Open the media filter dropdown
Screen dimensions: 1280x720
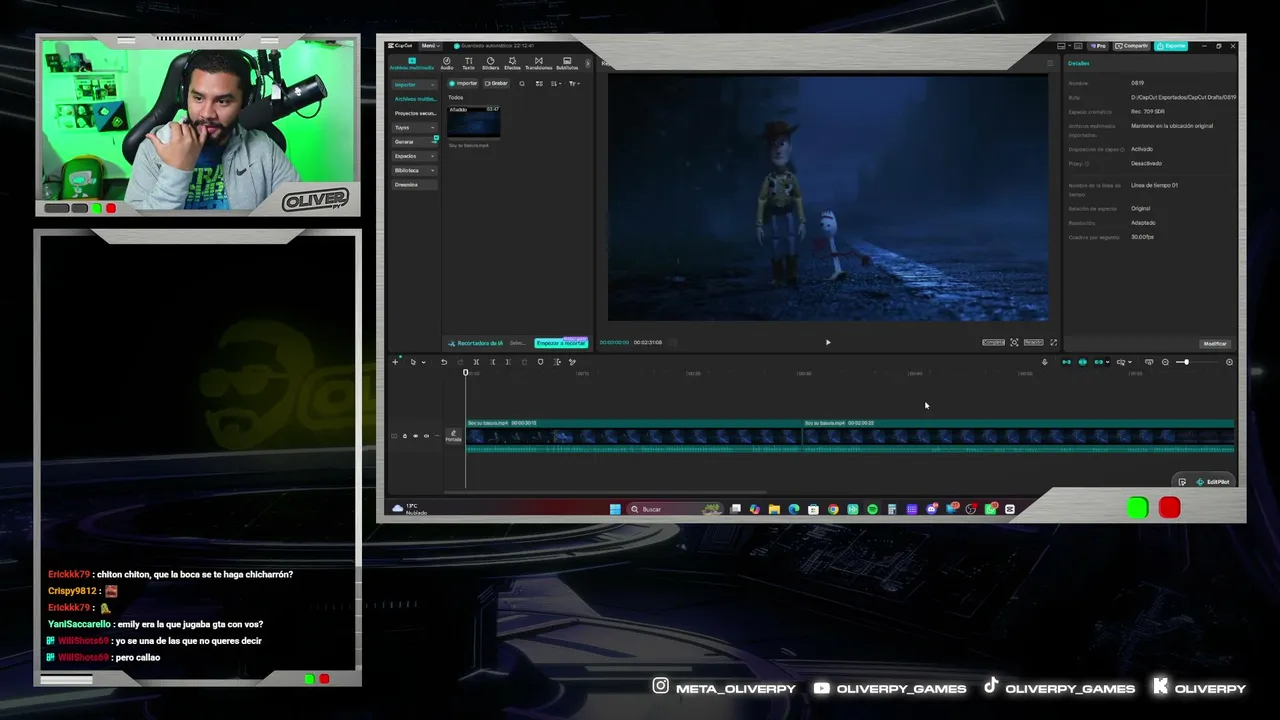pos(574,83)
